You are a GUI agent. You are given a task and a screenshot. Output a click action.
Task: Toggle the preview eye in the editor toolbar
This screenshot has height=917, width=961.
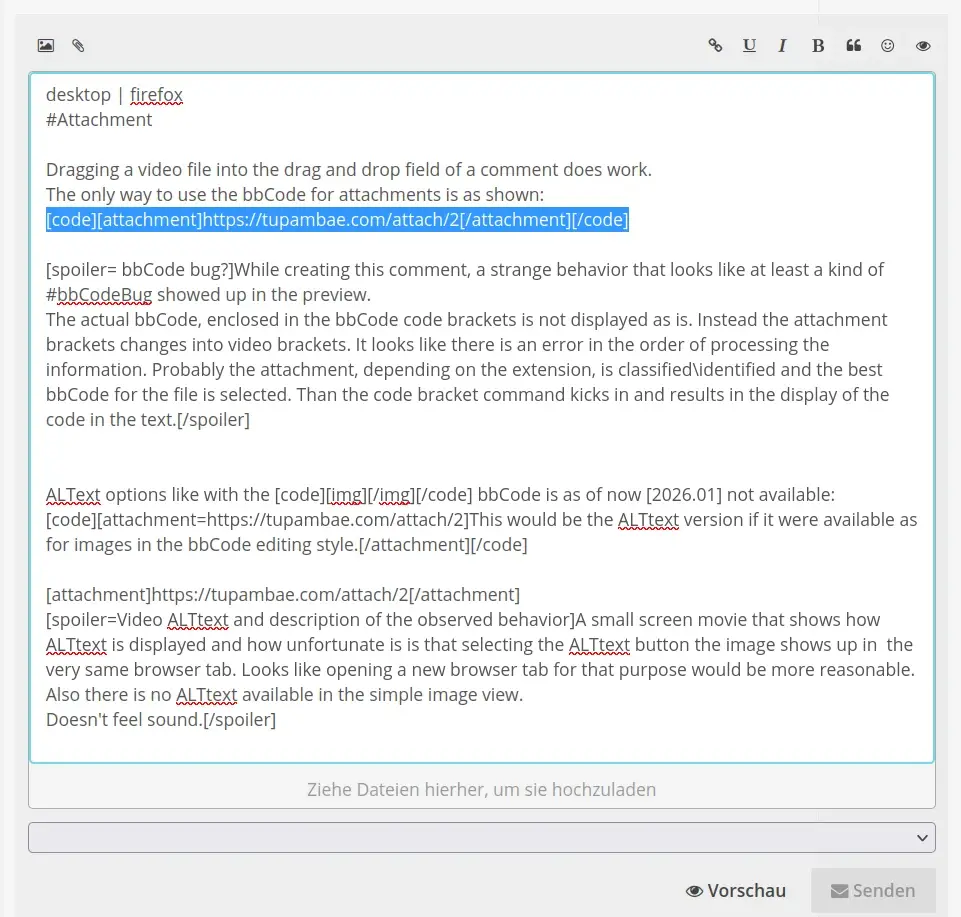[922, 45]
